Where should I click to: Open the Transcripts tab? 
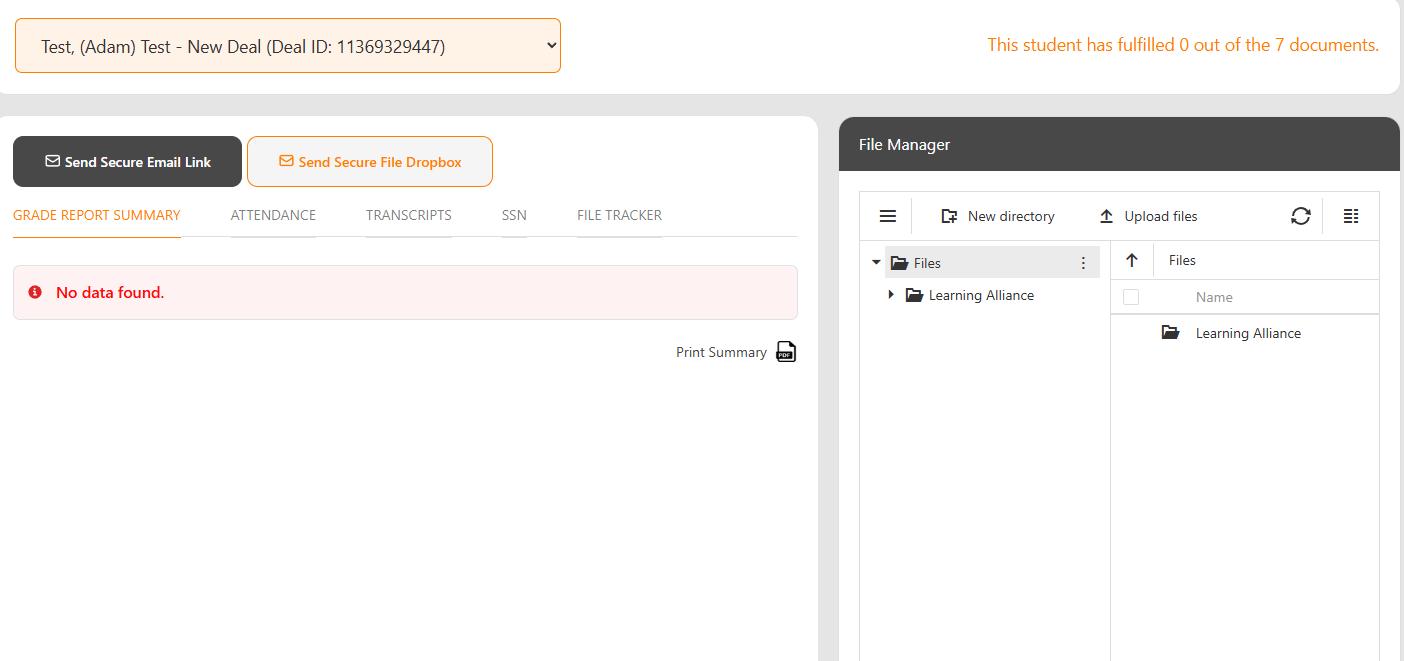tap(408, 215)
